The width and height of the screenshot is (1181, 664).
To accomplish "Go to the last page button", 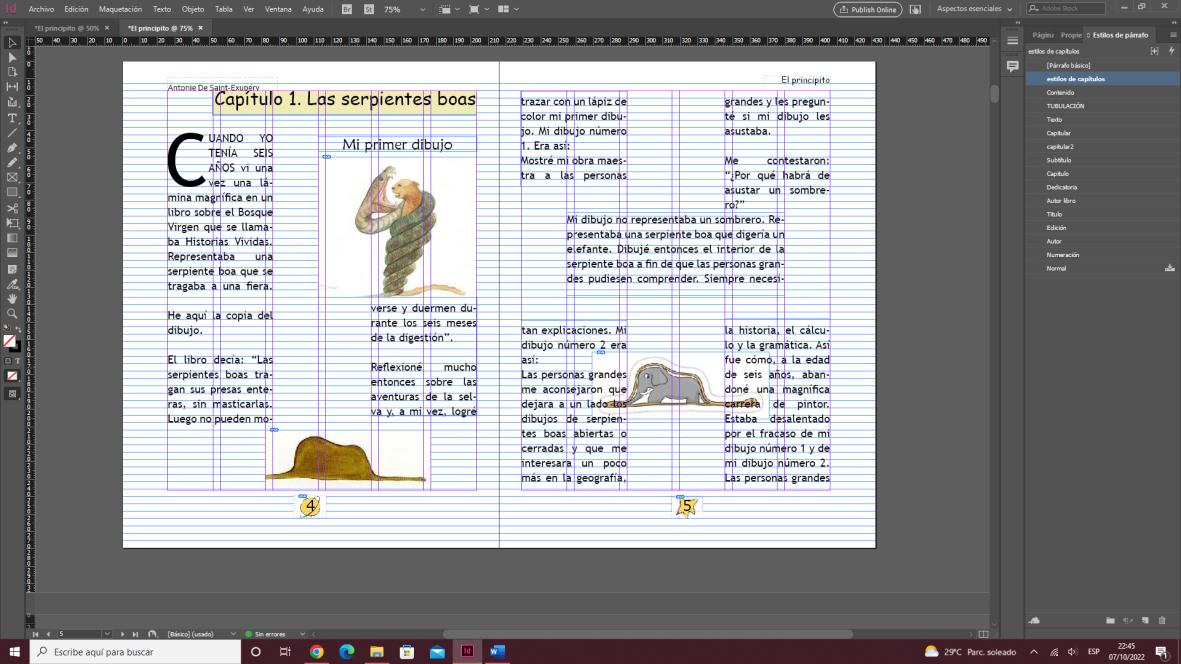I will (x=136, y=634).
